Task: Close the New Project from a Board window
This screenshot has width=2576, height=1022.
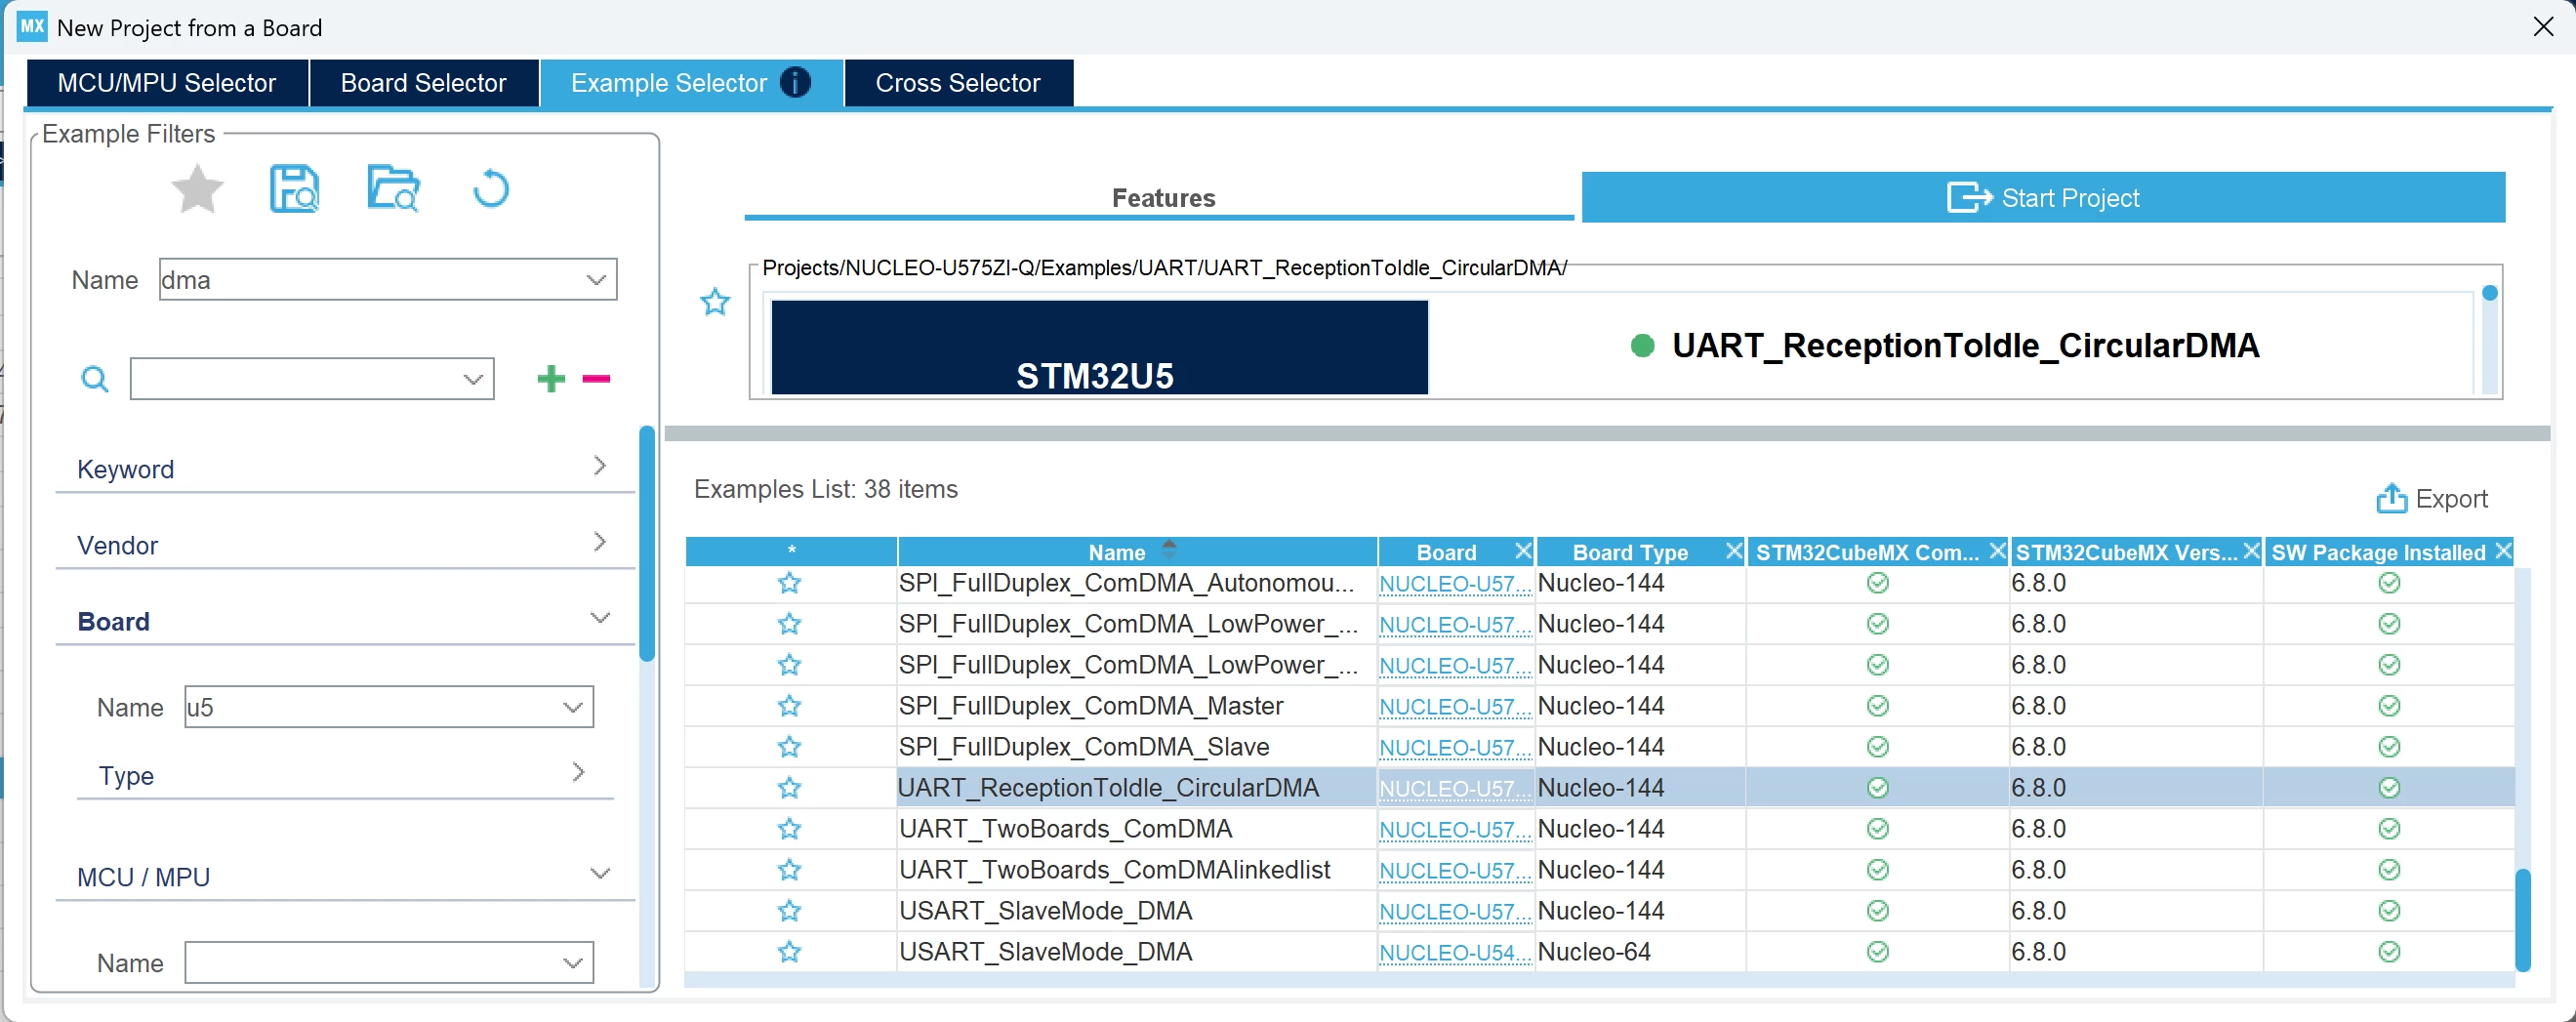Action: [2543, 27]
